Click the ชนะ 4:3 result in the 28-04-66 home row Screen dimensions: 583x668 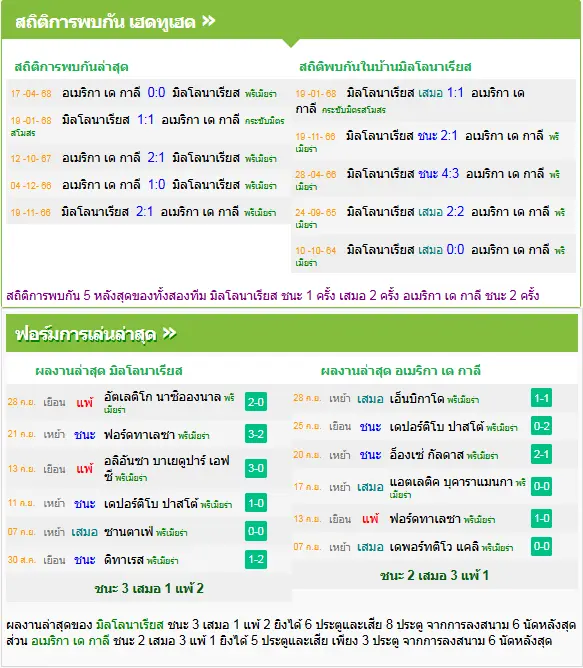click(x=439, y=174)
